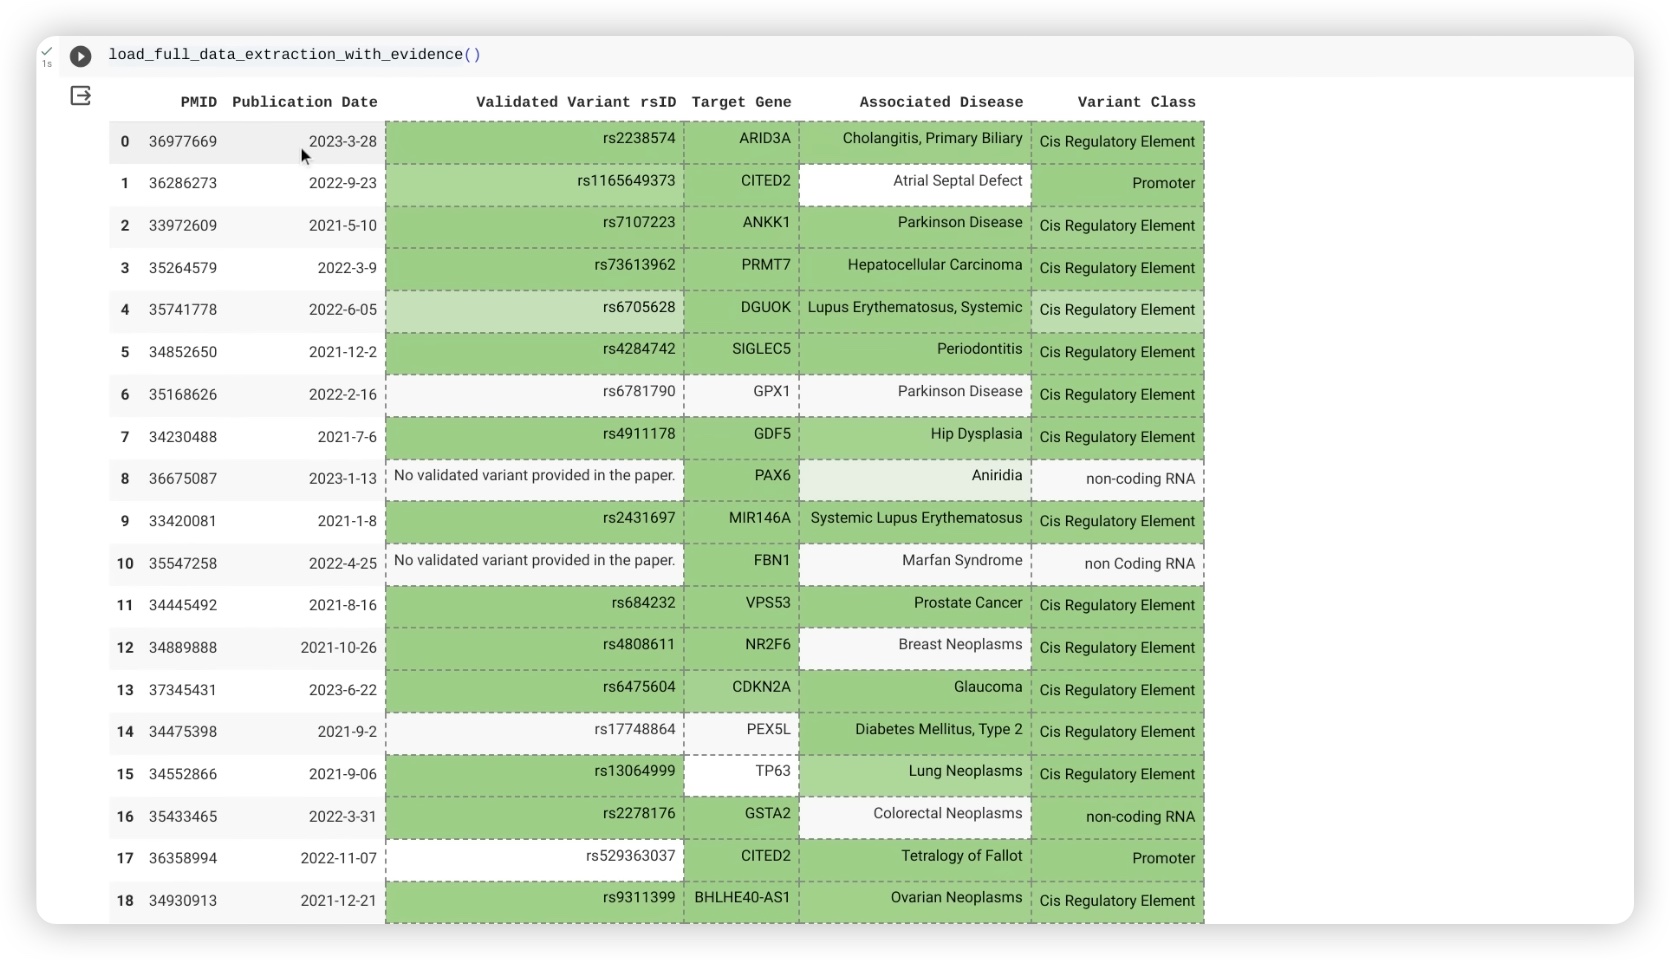The image size is (1670, 960).
Task: Click the MIR146A gene cell
Action: coord(742,522)
